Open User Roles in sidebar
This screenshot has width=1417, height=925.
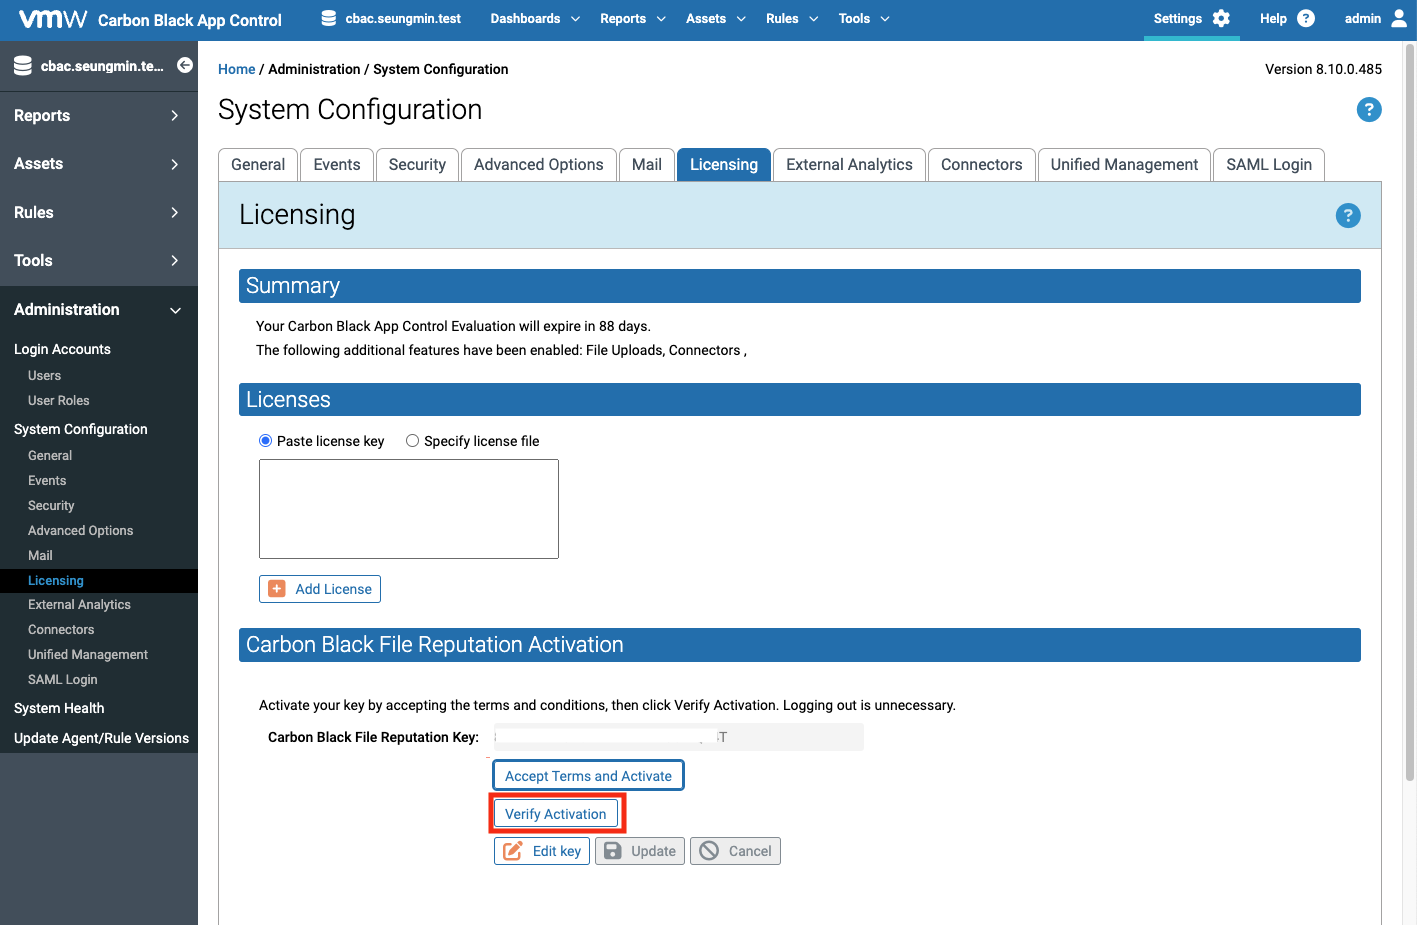click(x=59, y=401)
